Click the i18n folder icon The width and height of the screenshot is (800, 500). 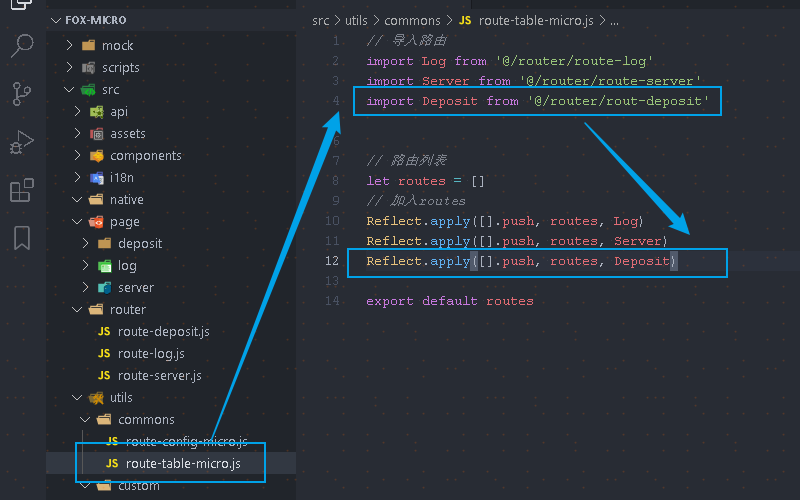point(97,178)
